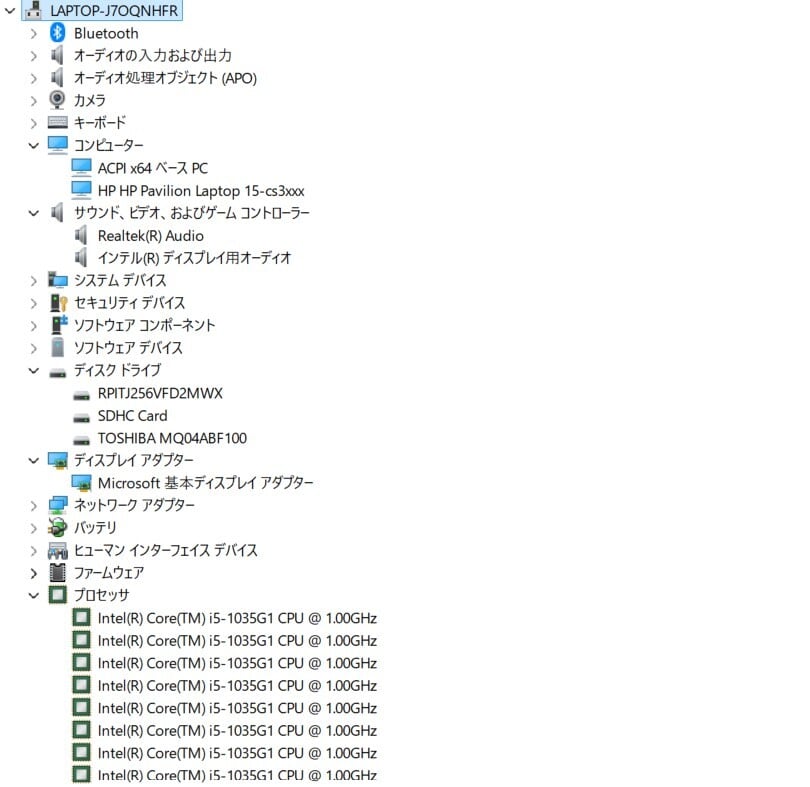Select the Bluetooth label
This screenshot has width=810, height=787.
coord(106,33)
